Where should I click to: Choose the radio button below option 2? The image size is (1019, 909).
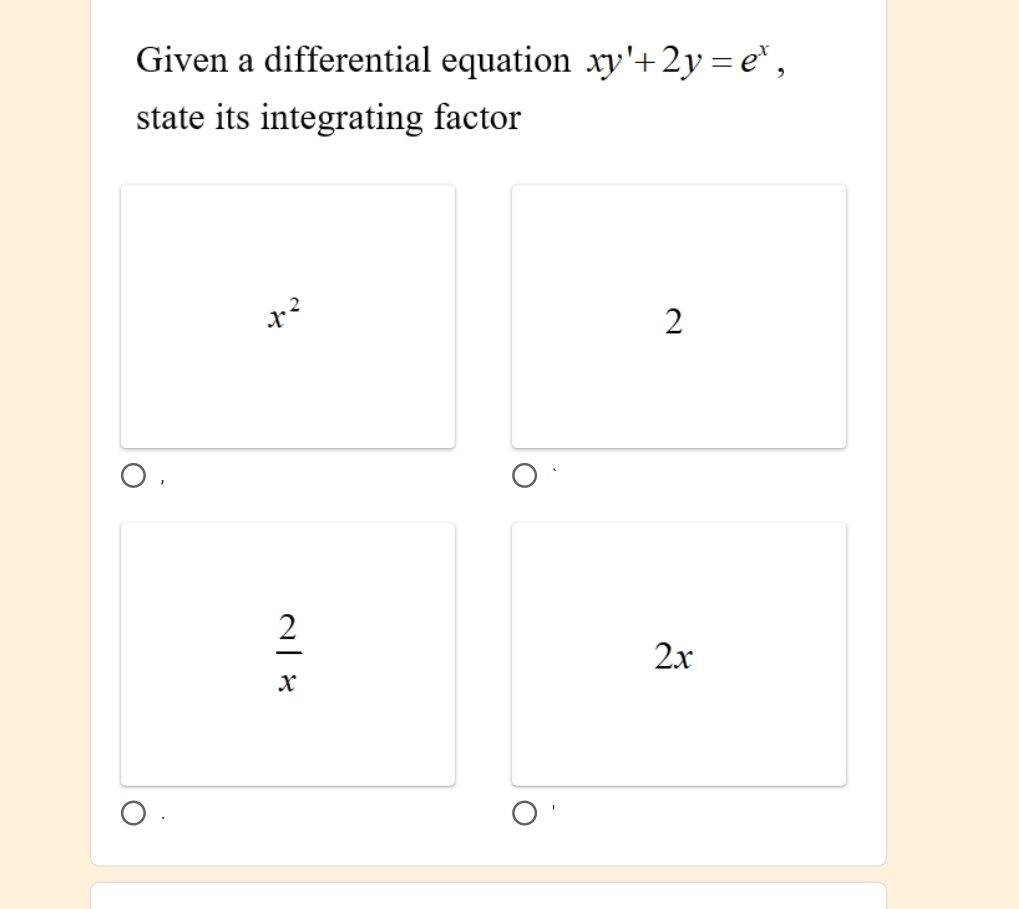tap(524, 476)
